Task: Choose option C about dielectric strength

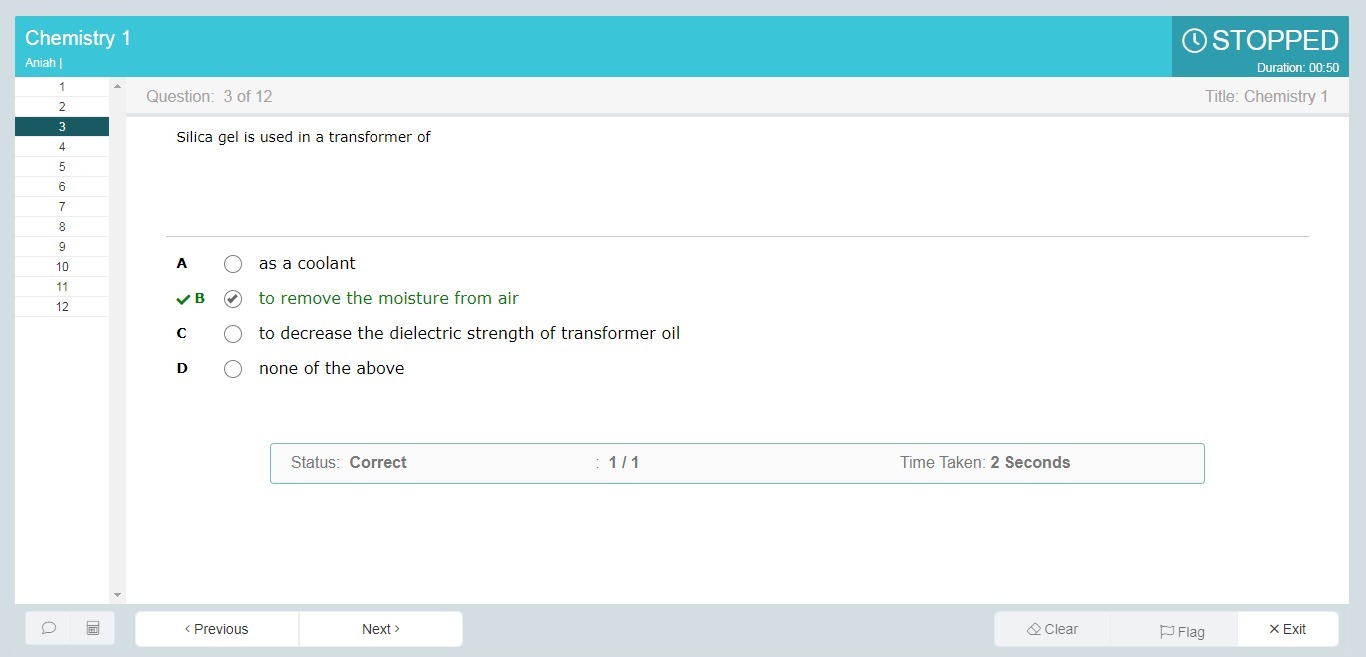Action: (x=233, y=334)
